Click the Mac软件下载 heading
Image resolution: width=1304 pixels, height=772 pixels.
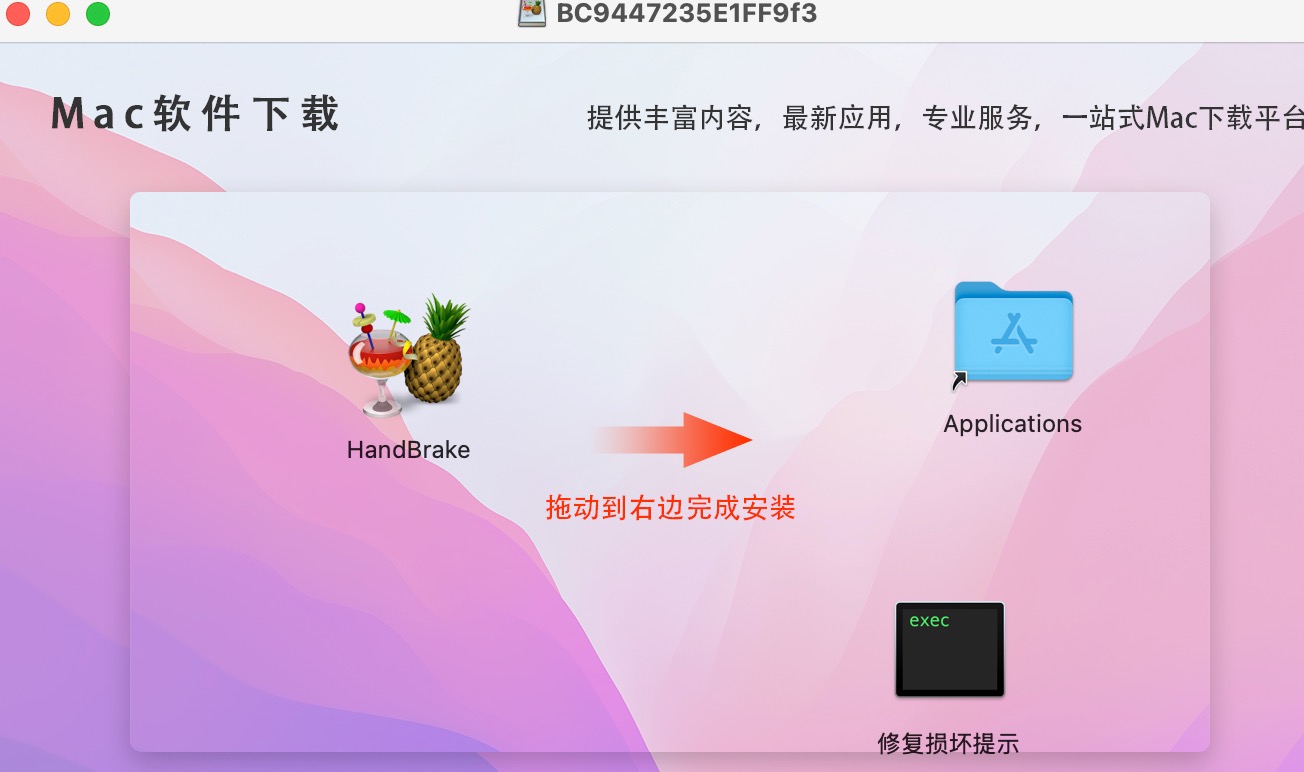[196, 115]
